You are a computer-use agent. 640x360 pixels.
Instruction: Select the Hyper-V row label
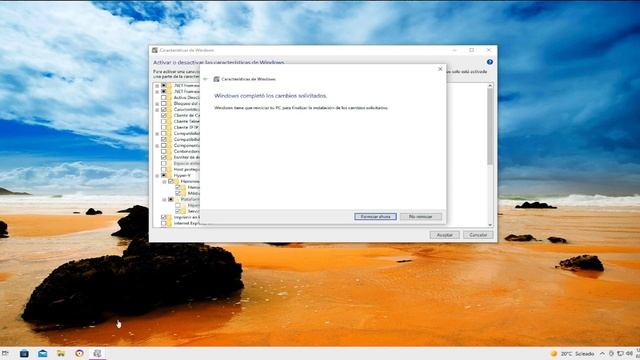tap(182, 175)
